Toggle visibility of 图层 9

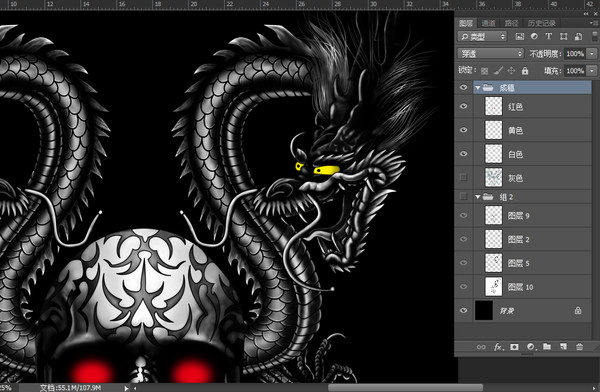(x=463, y=215)
